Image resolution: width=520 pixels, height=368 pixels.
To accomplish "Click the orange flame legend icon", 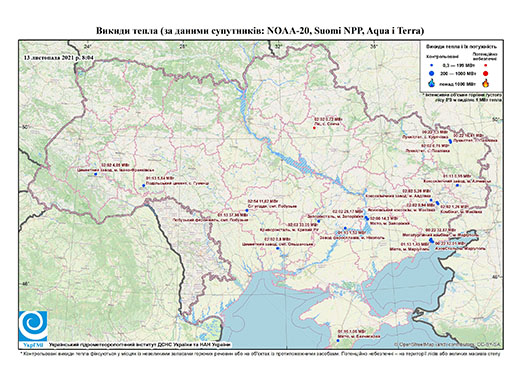I will coord(486,83).
